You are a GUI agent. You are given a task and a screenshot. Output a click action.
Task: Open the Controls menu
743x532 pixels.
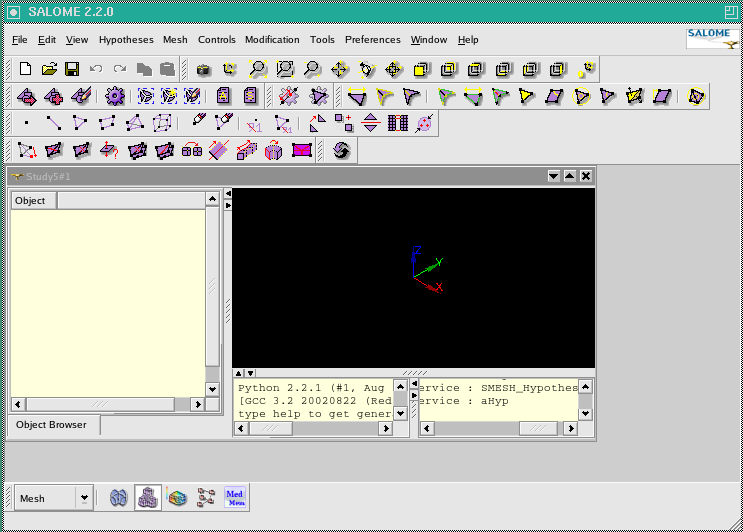click(217, 40)
